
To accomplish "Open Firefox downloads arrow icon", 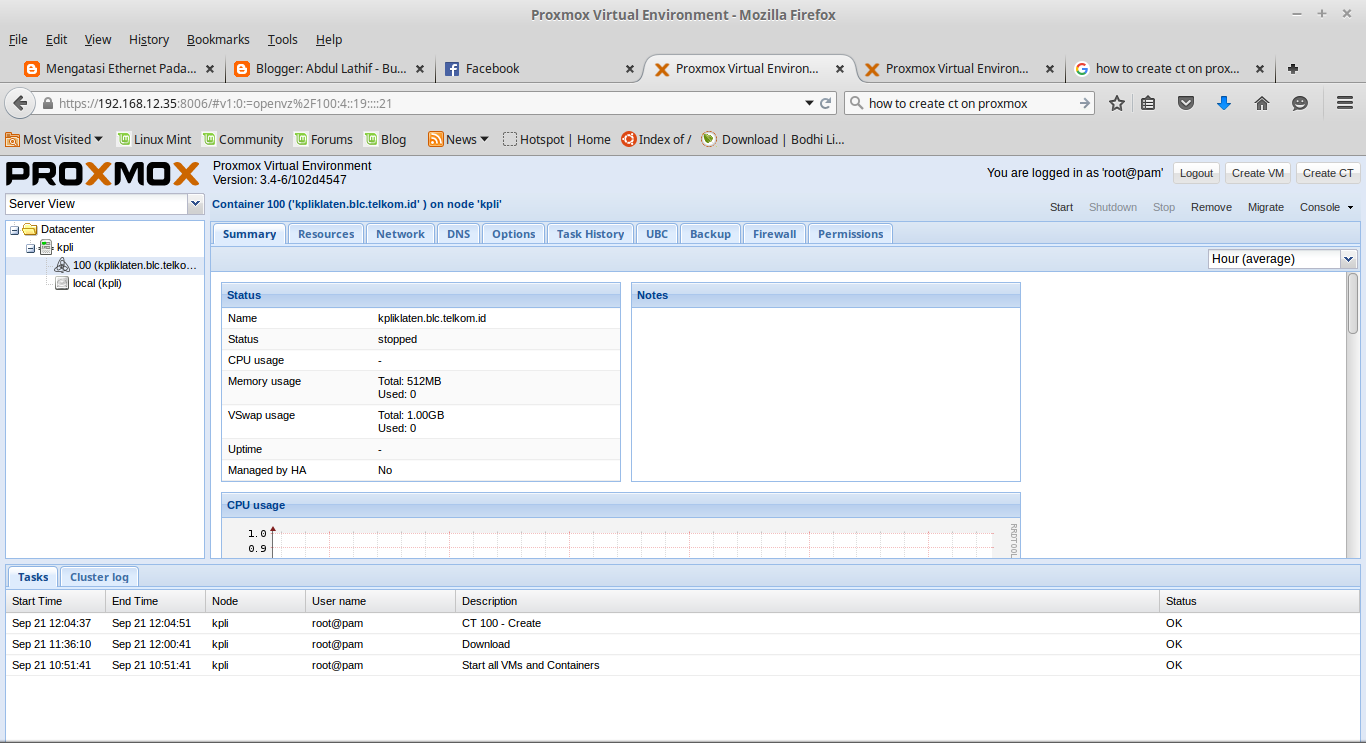I will [x=1224, y=103].
